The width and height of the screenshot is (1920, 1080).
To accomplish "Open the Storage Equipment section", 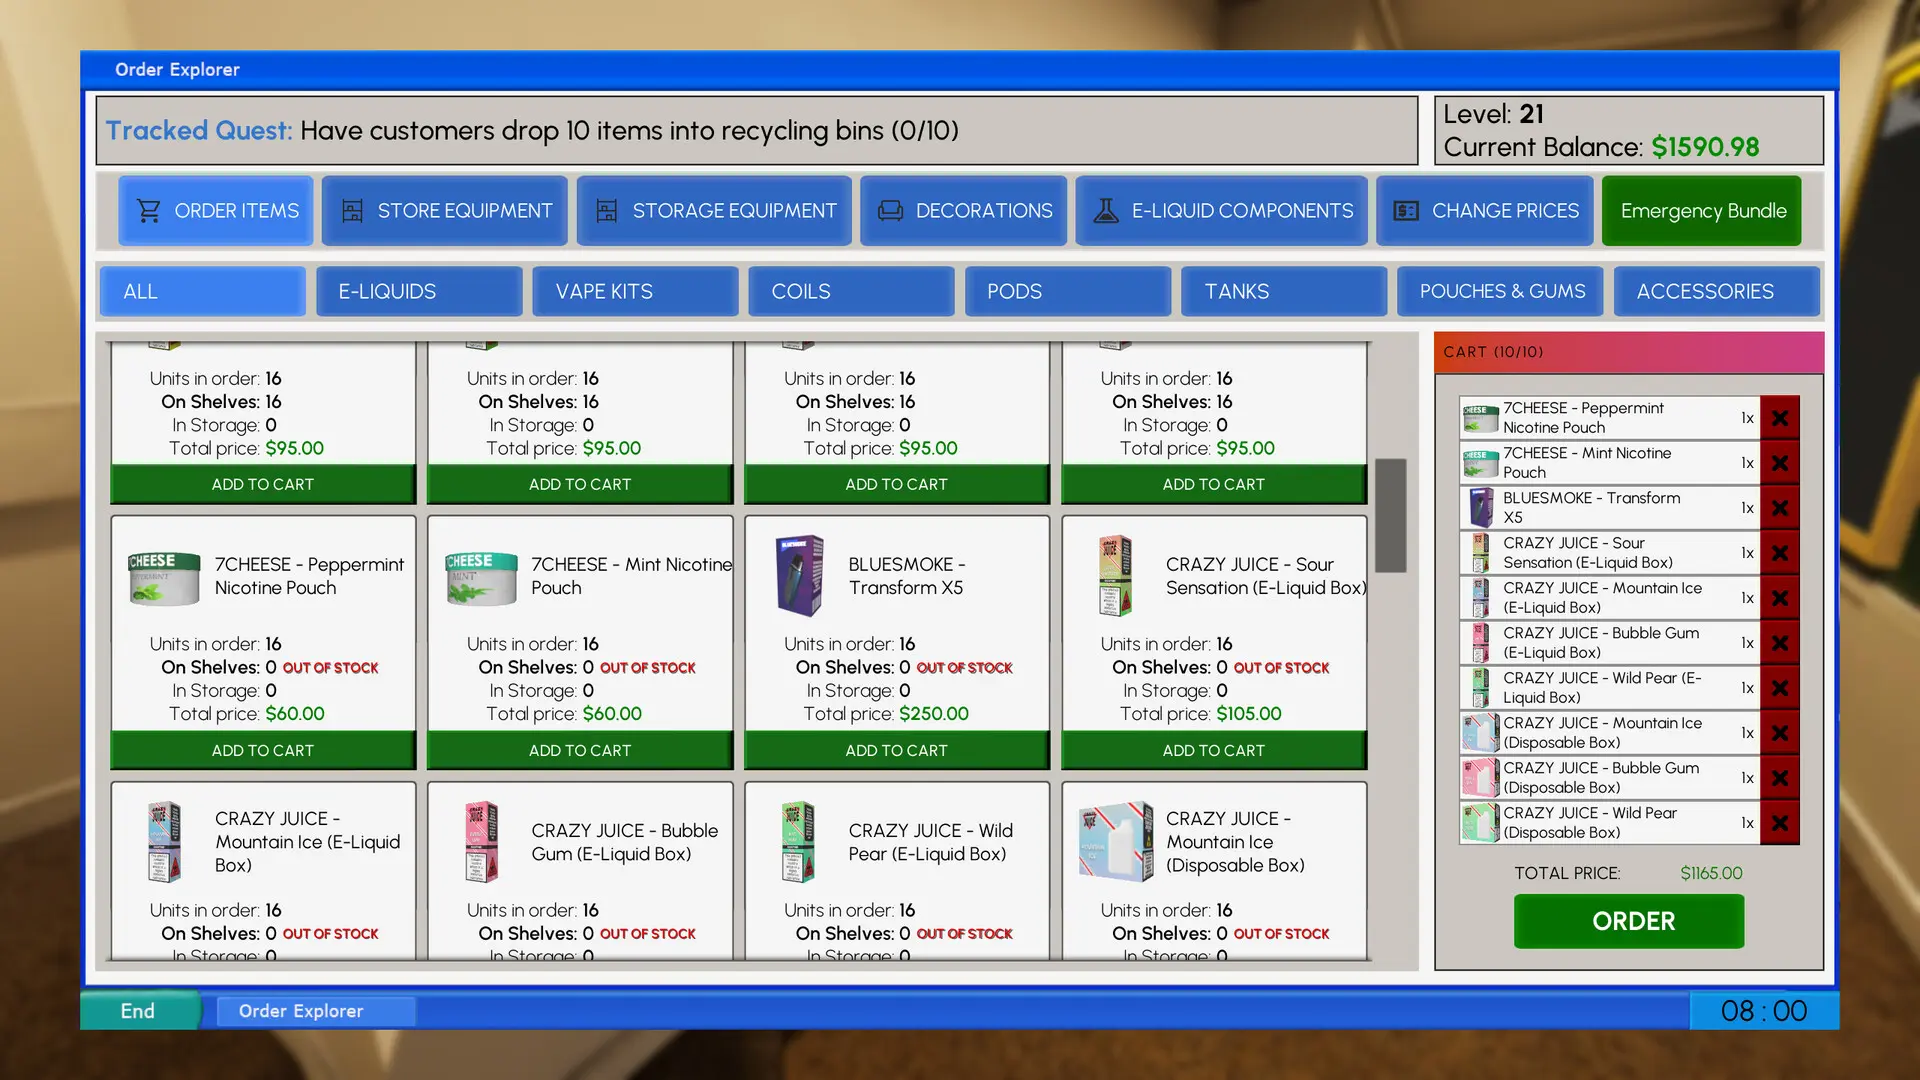I will coord(714,211).
